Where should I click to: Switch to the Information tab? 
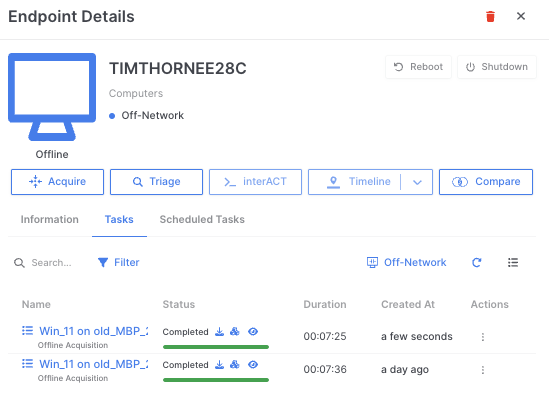(x=49, y=219)
